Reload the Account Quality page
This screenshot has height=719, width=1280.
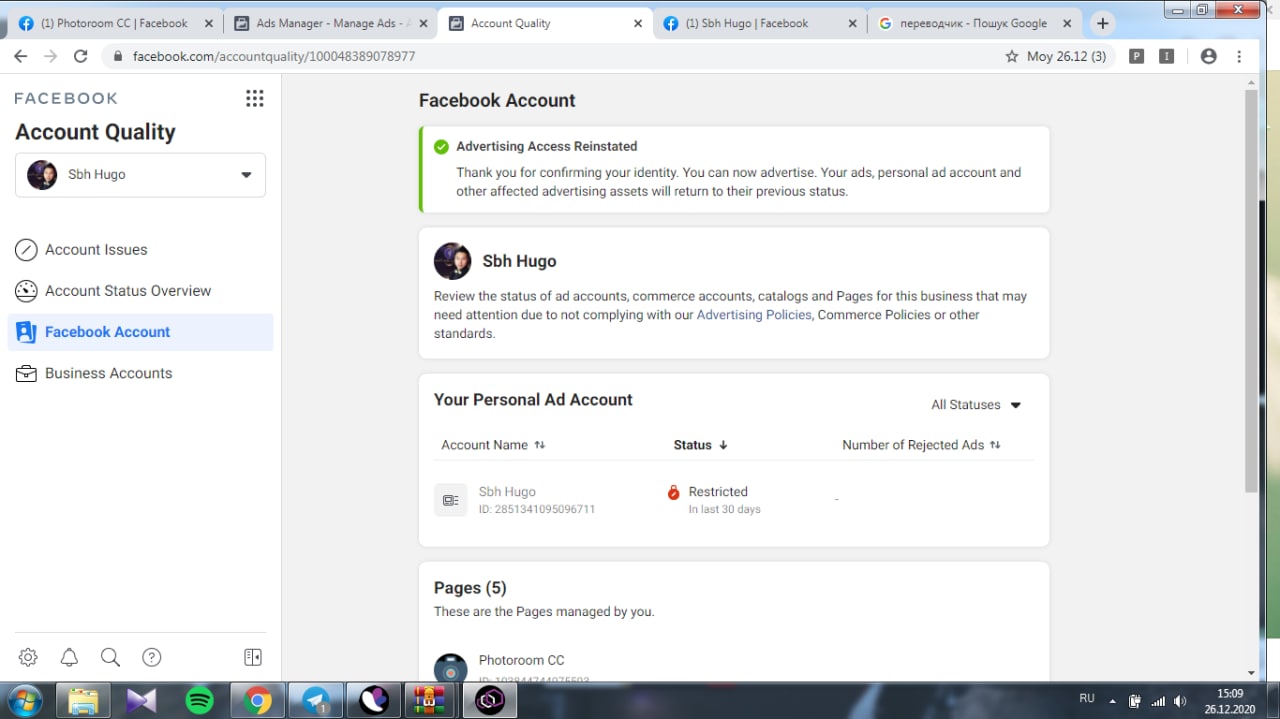coord(81,56)
